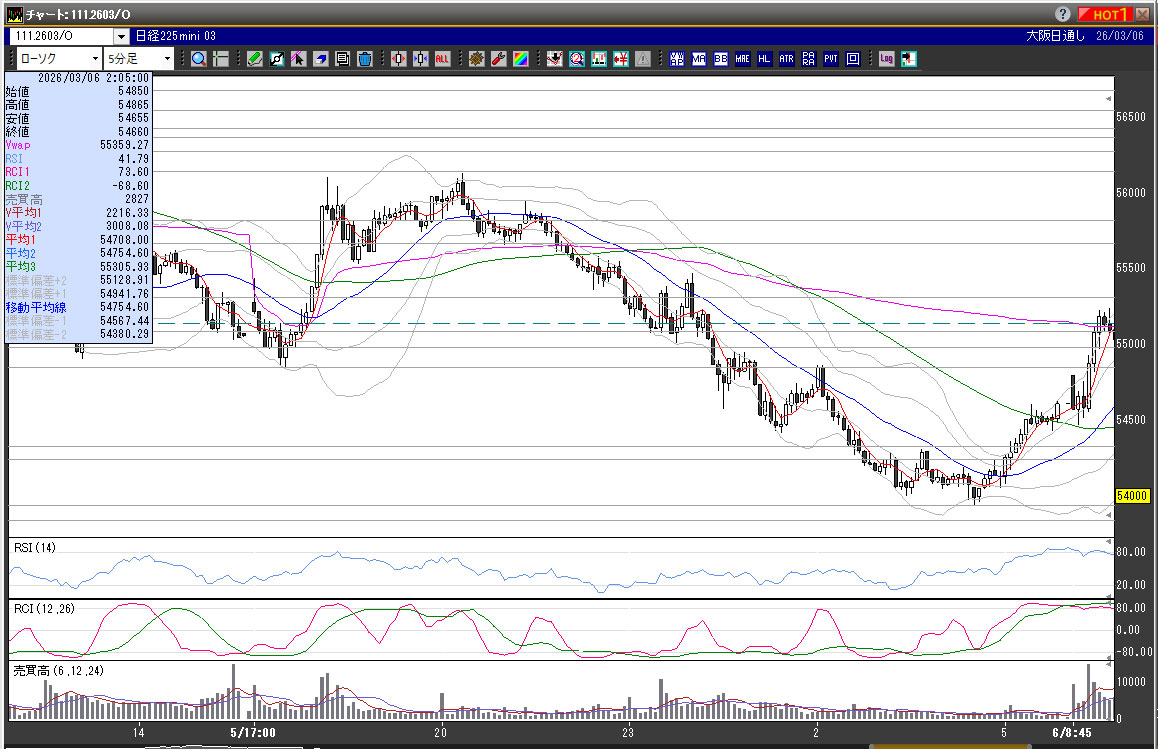Click the trash can delete icon
The image size is (1158, 749).
tap(364, 59)
